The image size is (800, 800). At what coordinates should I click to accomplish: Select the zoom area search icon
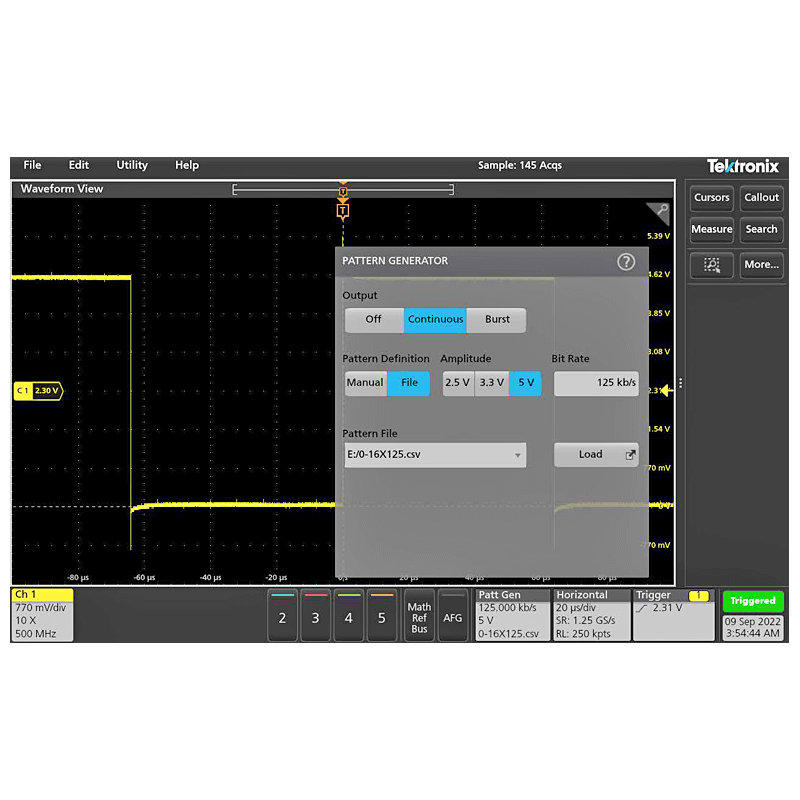point(711,265)
